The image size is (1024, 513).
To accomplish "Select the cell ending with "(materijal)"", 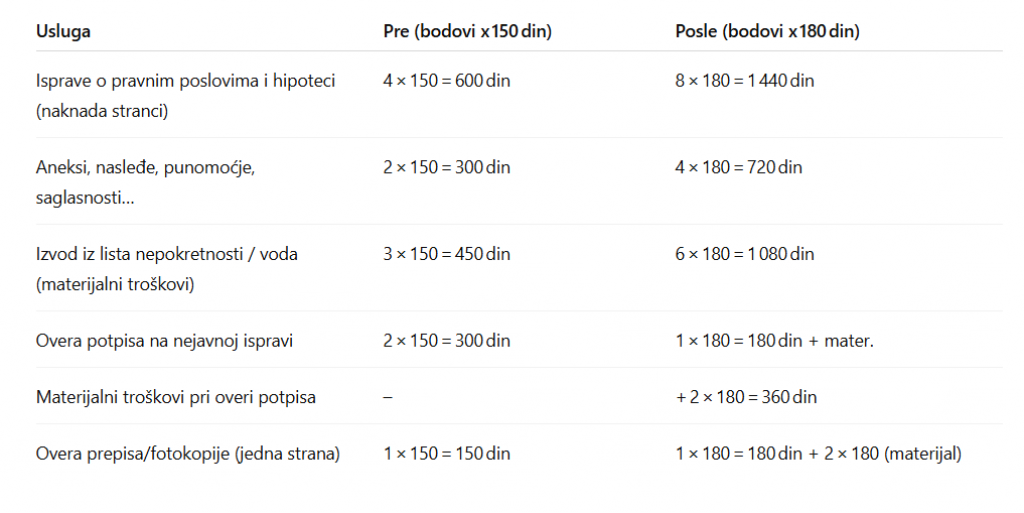I will (818, 454).
